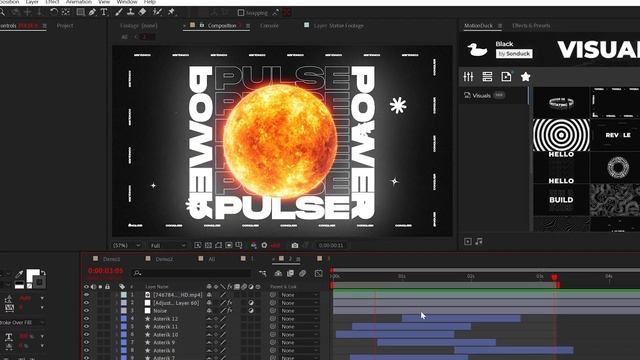Toggle the Snapping checkbox
Image resolution: width=640 pixels, height=360 pixels.
coord(241,13)
